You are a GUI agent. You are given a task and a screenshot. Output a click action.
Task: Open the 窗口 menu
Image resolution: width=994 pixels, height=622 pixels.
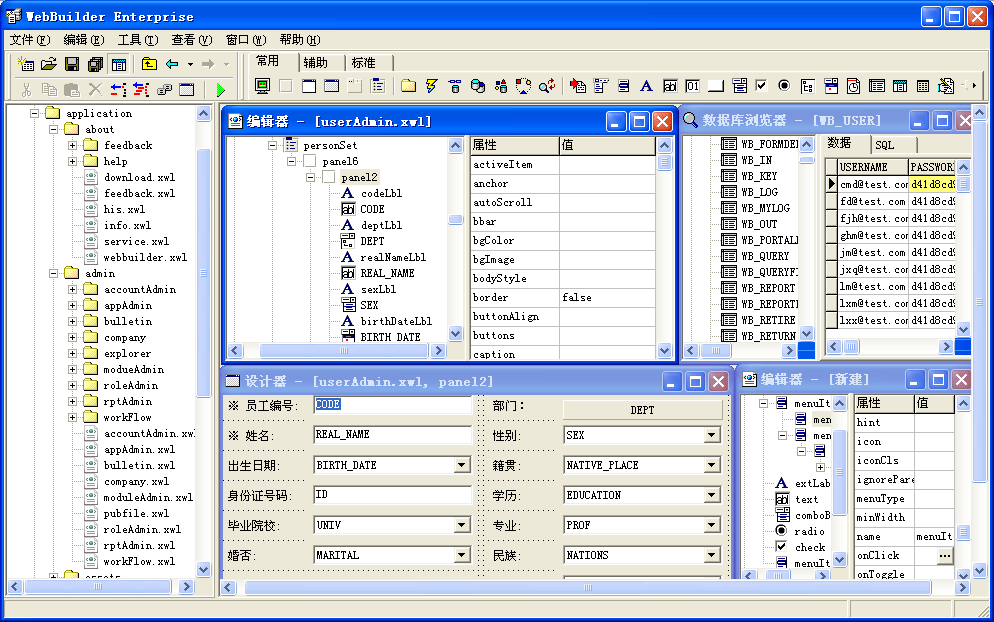click(x=246, y=40)
